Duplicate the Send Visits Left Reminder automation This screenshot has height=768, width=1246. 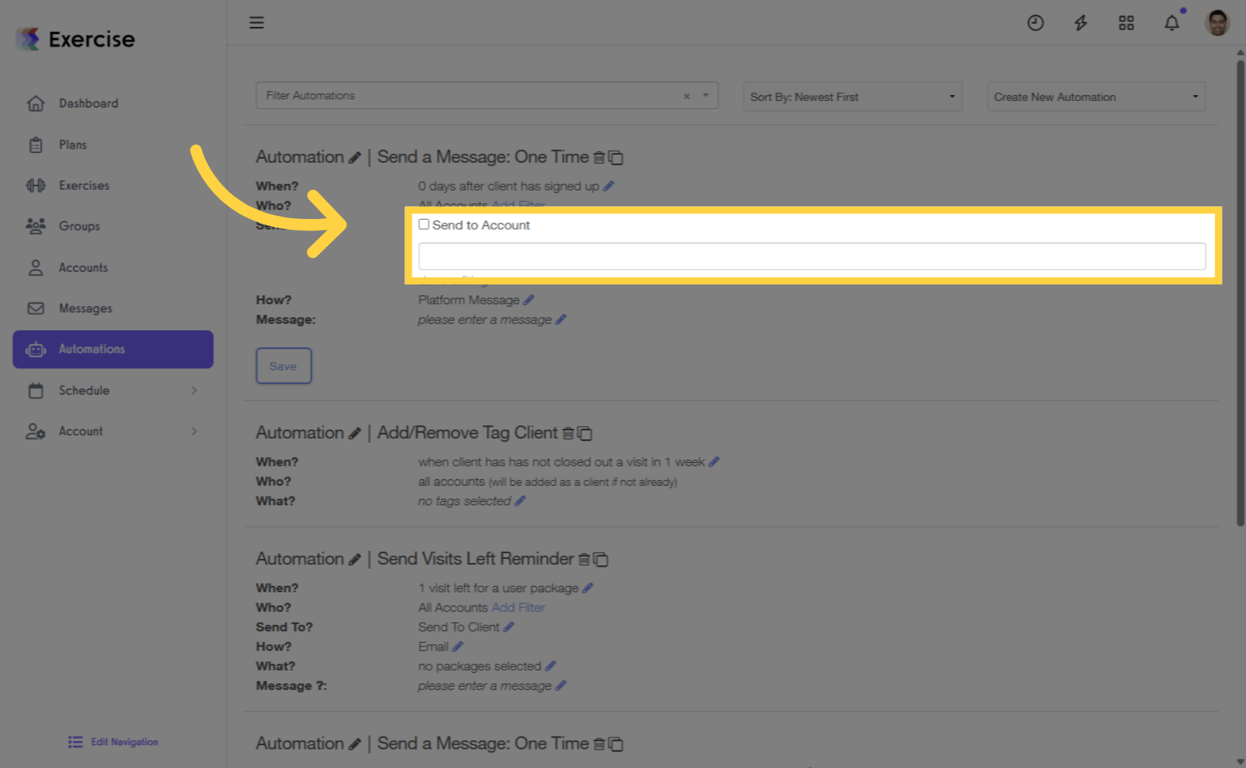pyautogui.click(x=602, y=560)
